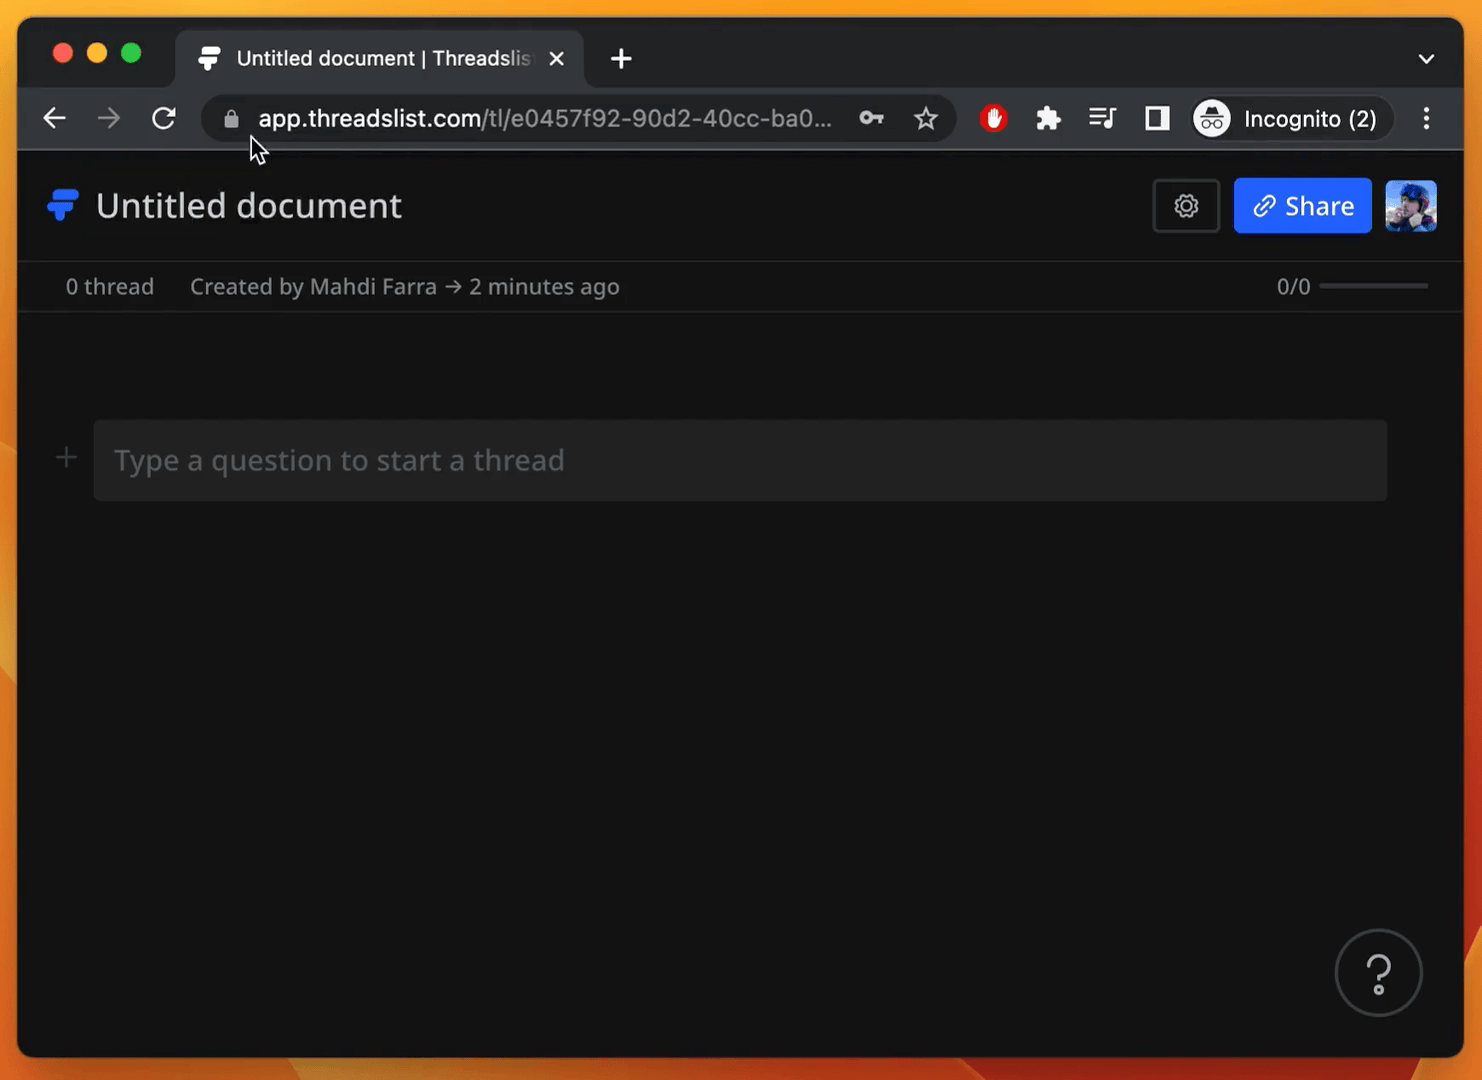Minimize the window with the yellow button
The image size is (1482, 1080).
click(x=97, y=53)
